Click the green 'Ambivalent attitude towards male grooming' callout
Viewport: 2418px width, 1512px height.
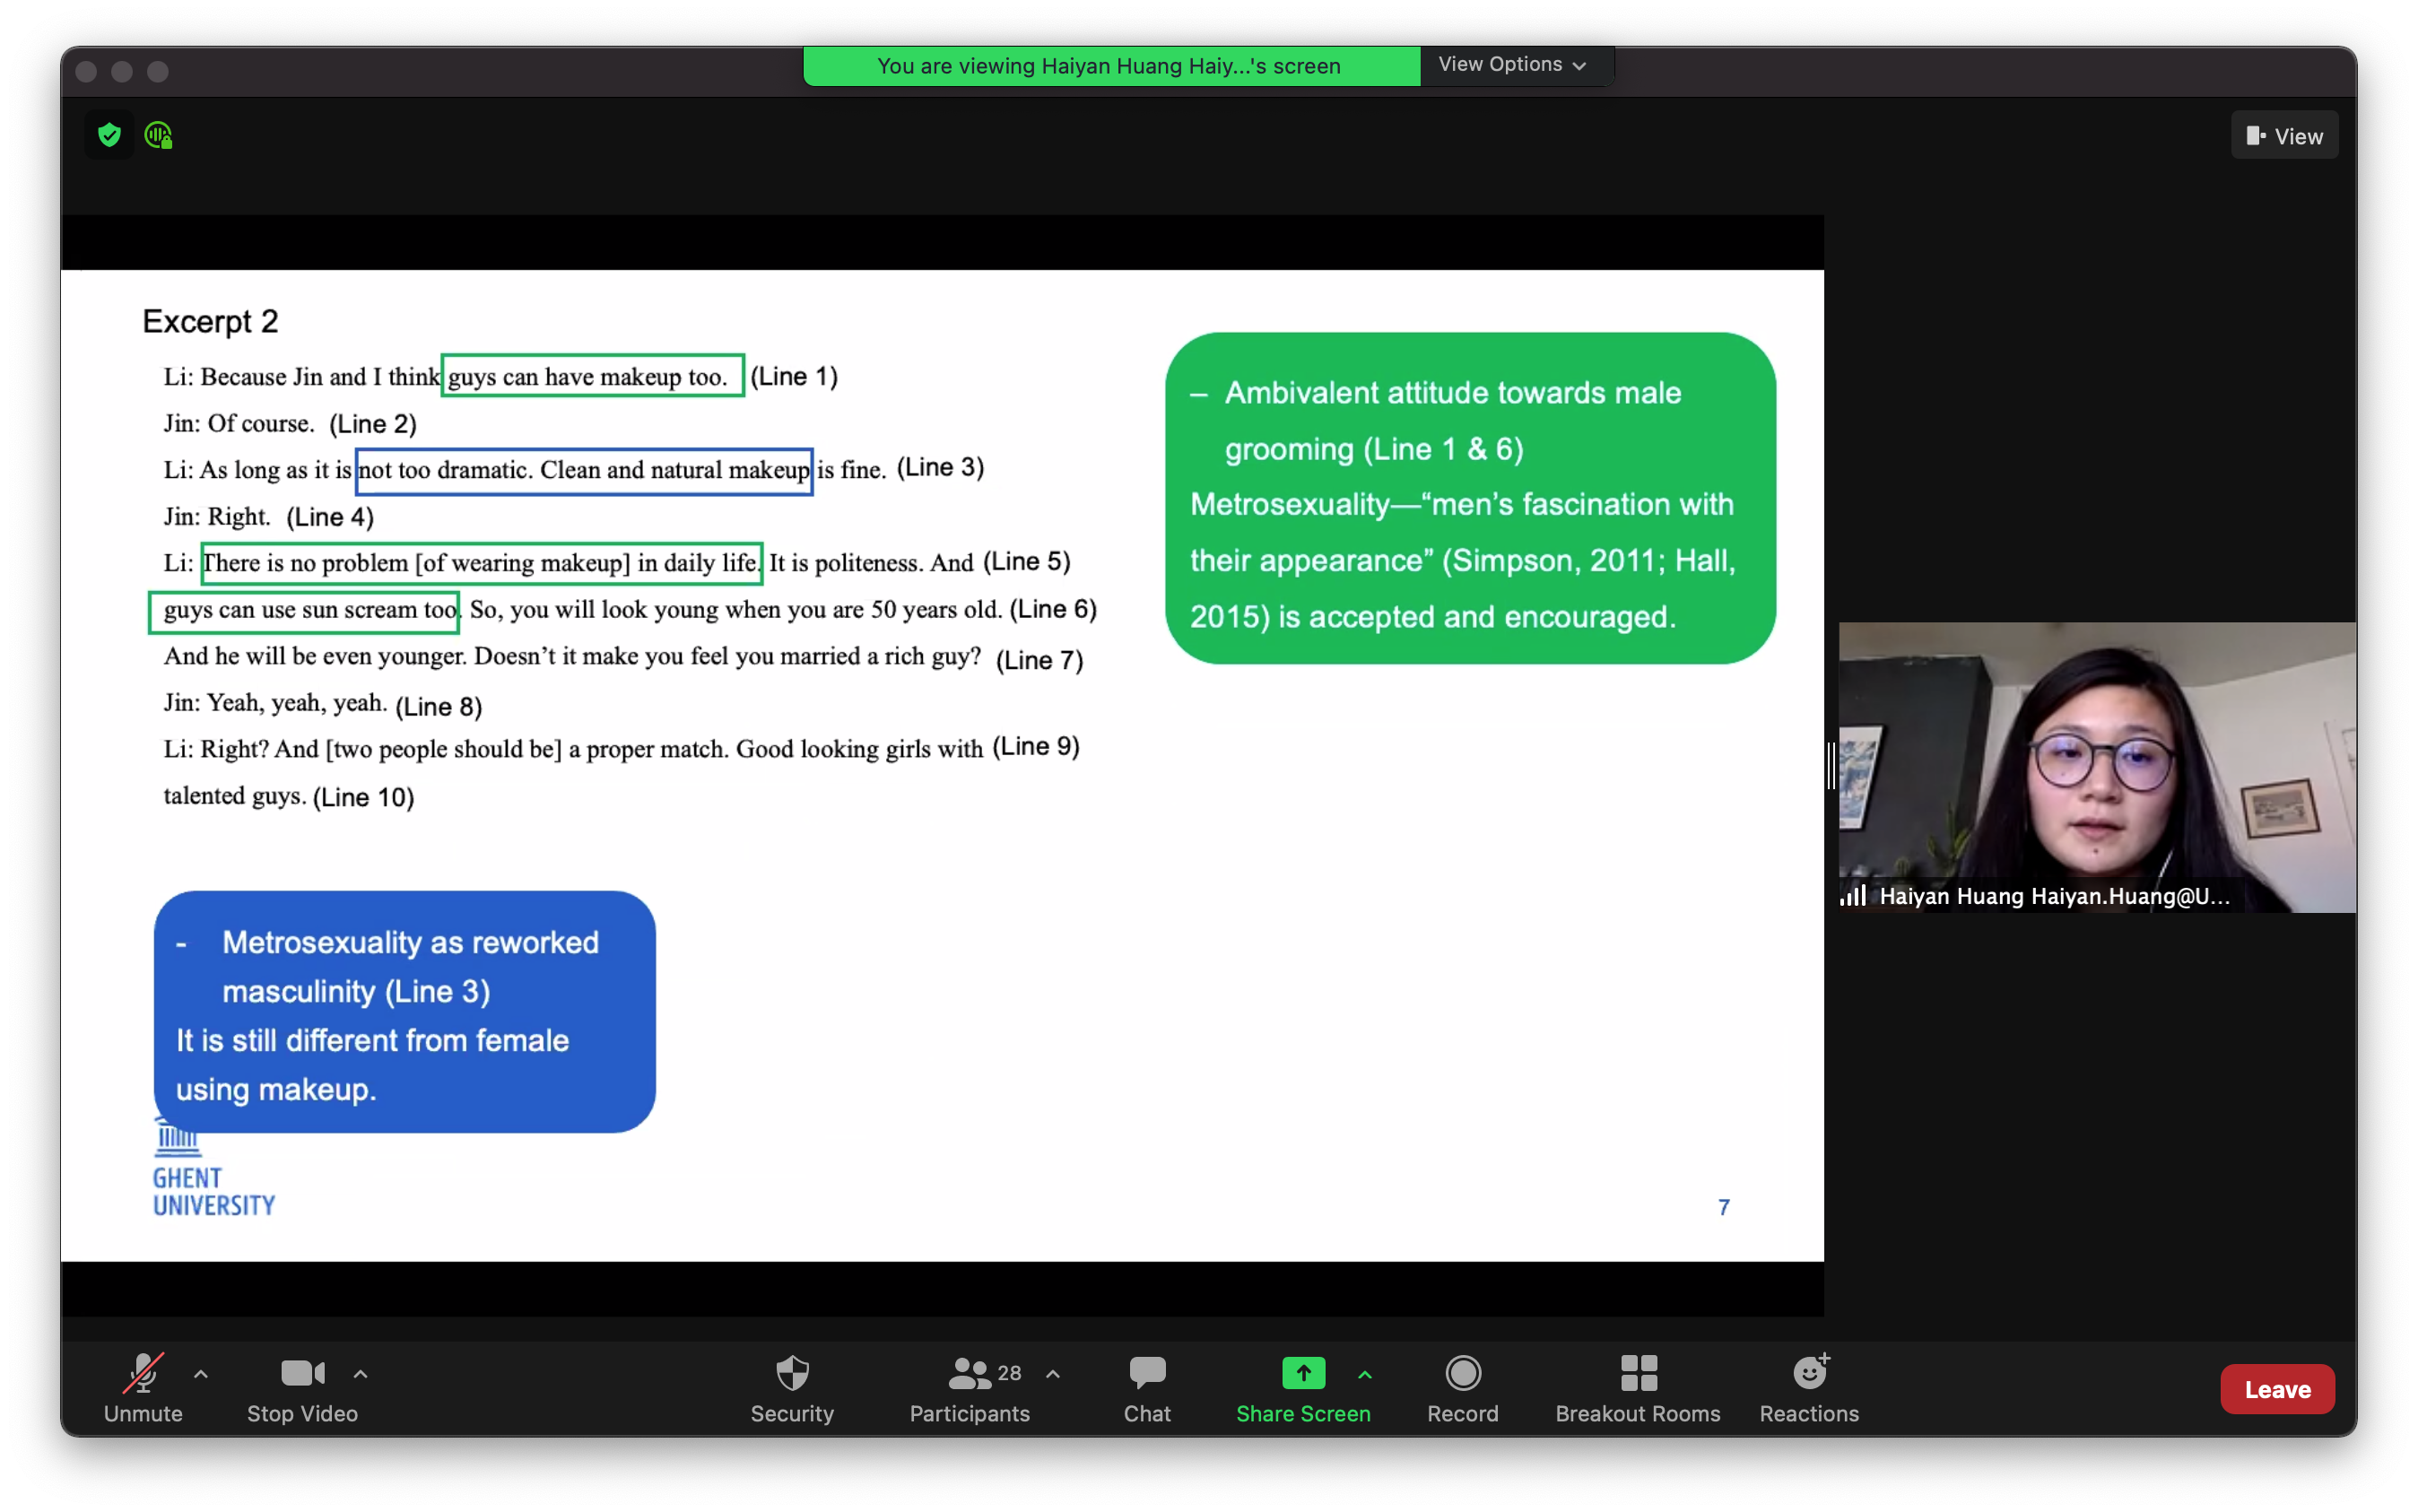tap(1470, 498)
